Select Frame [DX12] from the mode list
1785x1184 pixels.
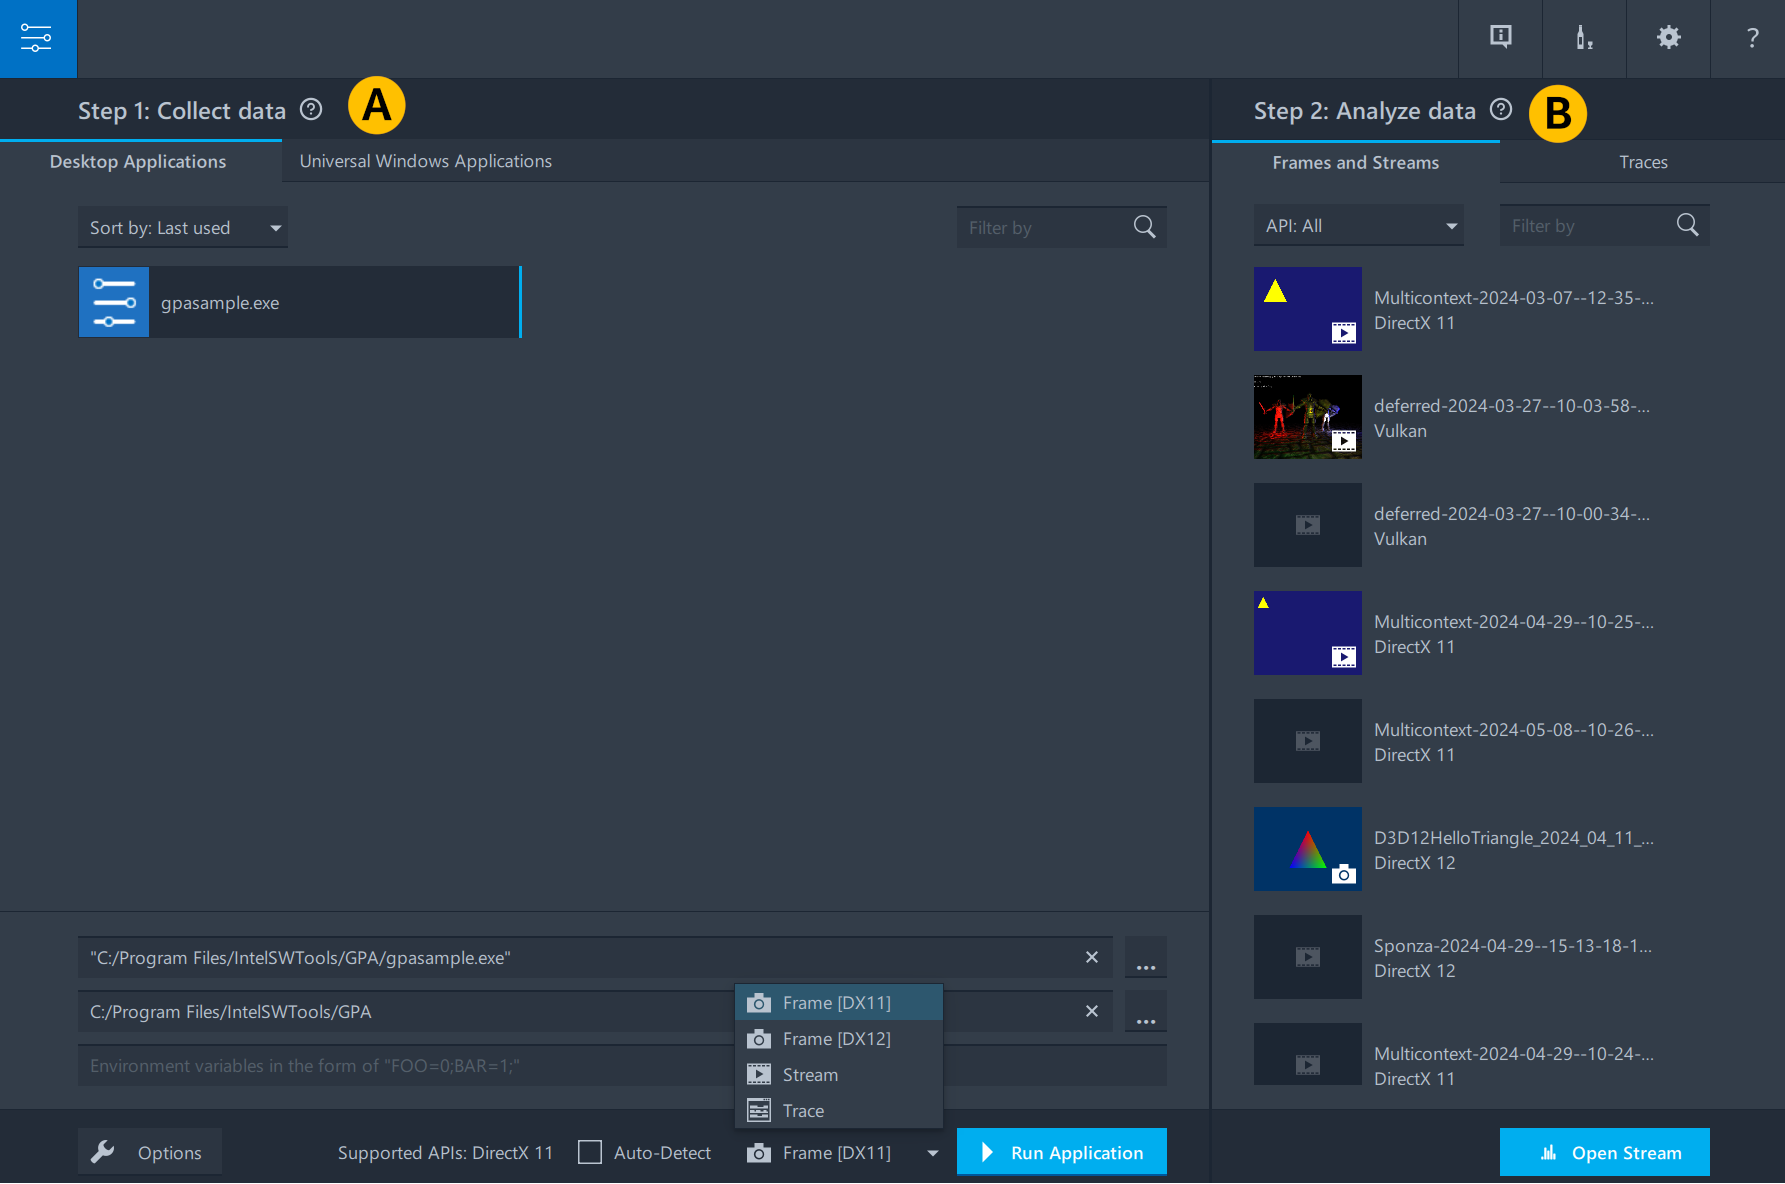(x=837, y=1039)
